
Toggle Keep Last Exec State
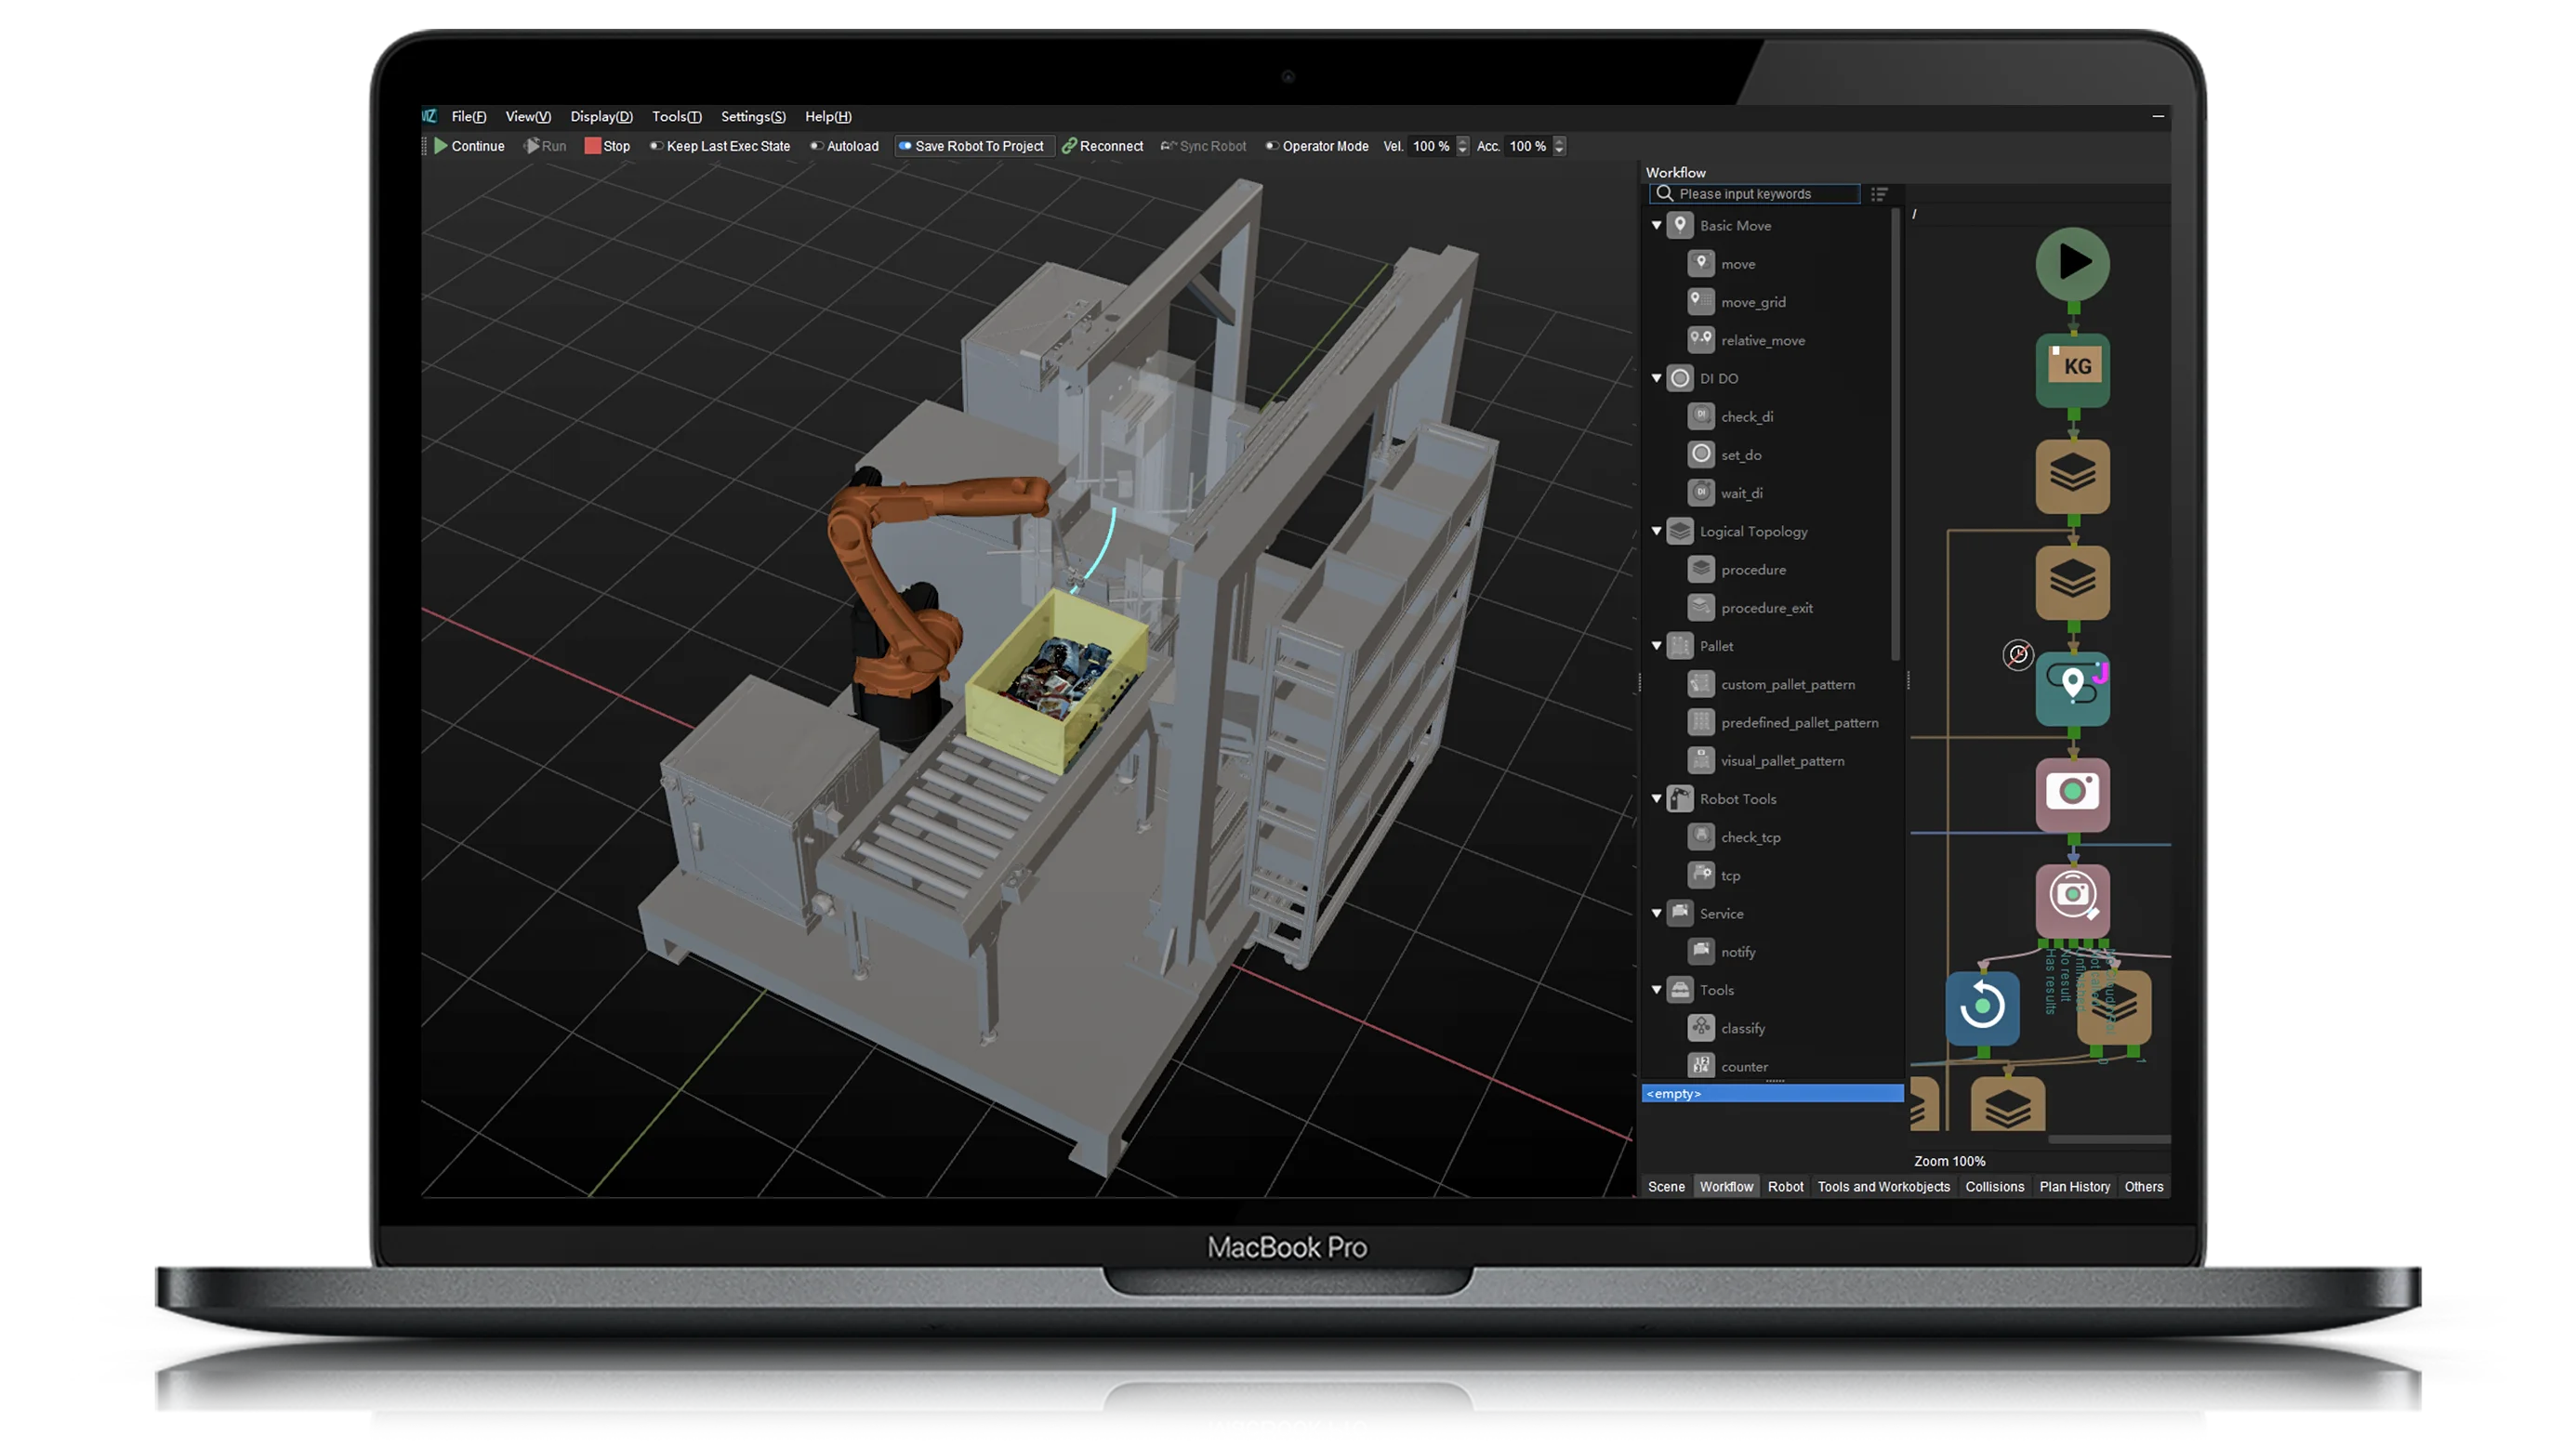point(720,146)
